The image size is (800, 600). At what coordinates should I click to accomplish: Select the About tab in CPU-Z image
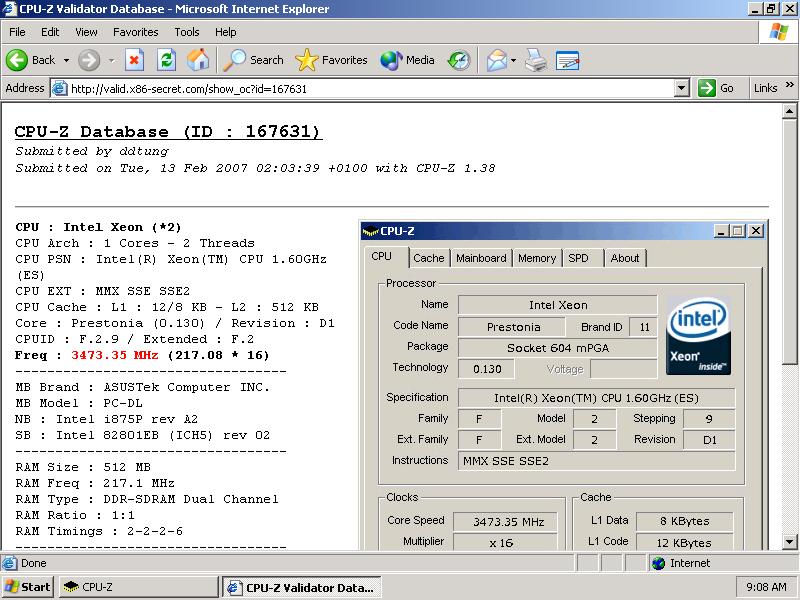(x=624, y=258)
